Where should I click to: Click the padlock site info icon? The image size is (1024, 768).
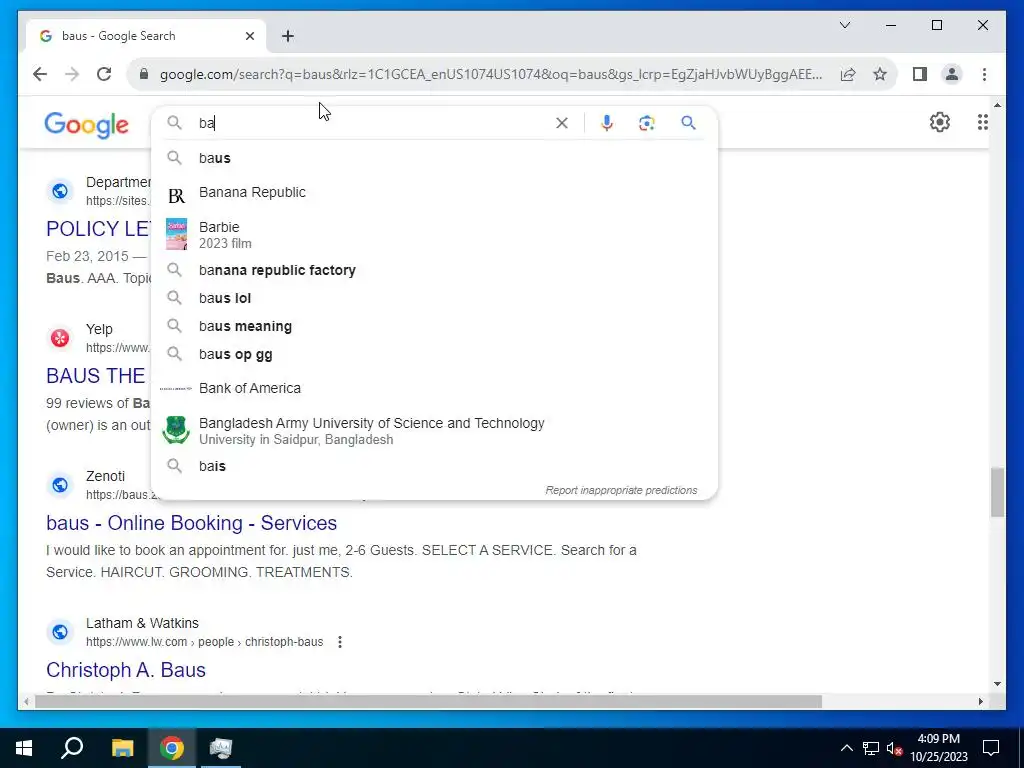point(144,74)
